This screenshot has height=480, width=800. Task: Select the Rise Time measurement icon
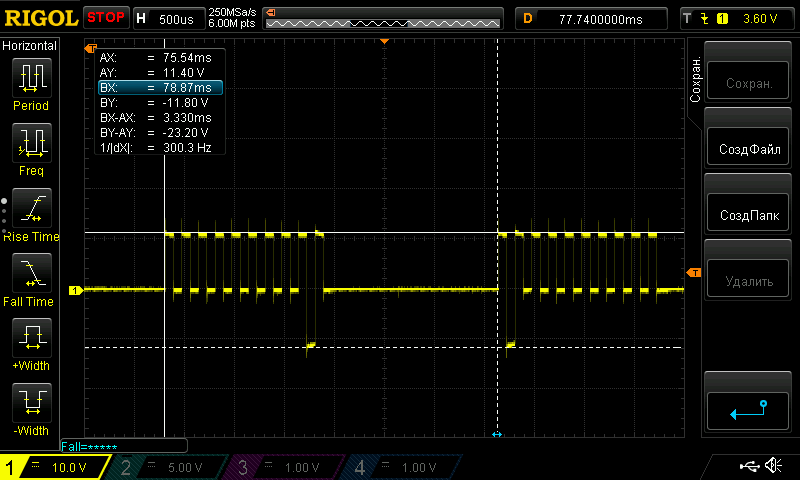[x=32, y=208]
